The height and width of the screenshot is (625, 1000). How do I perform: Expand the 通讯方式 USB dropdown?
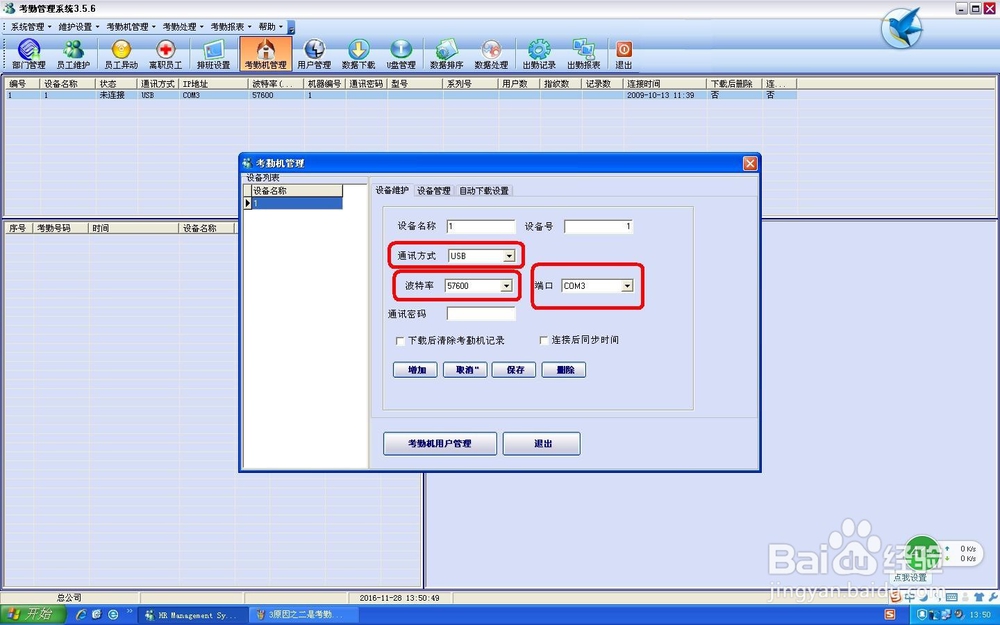point(508,256)
